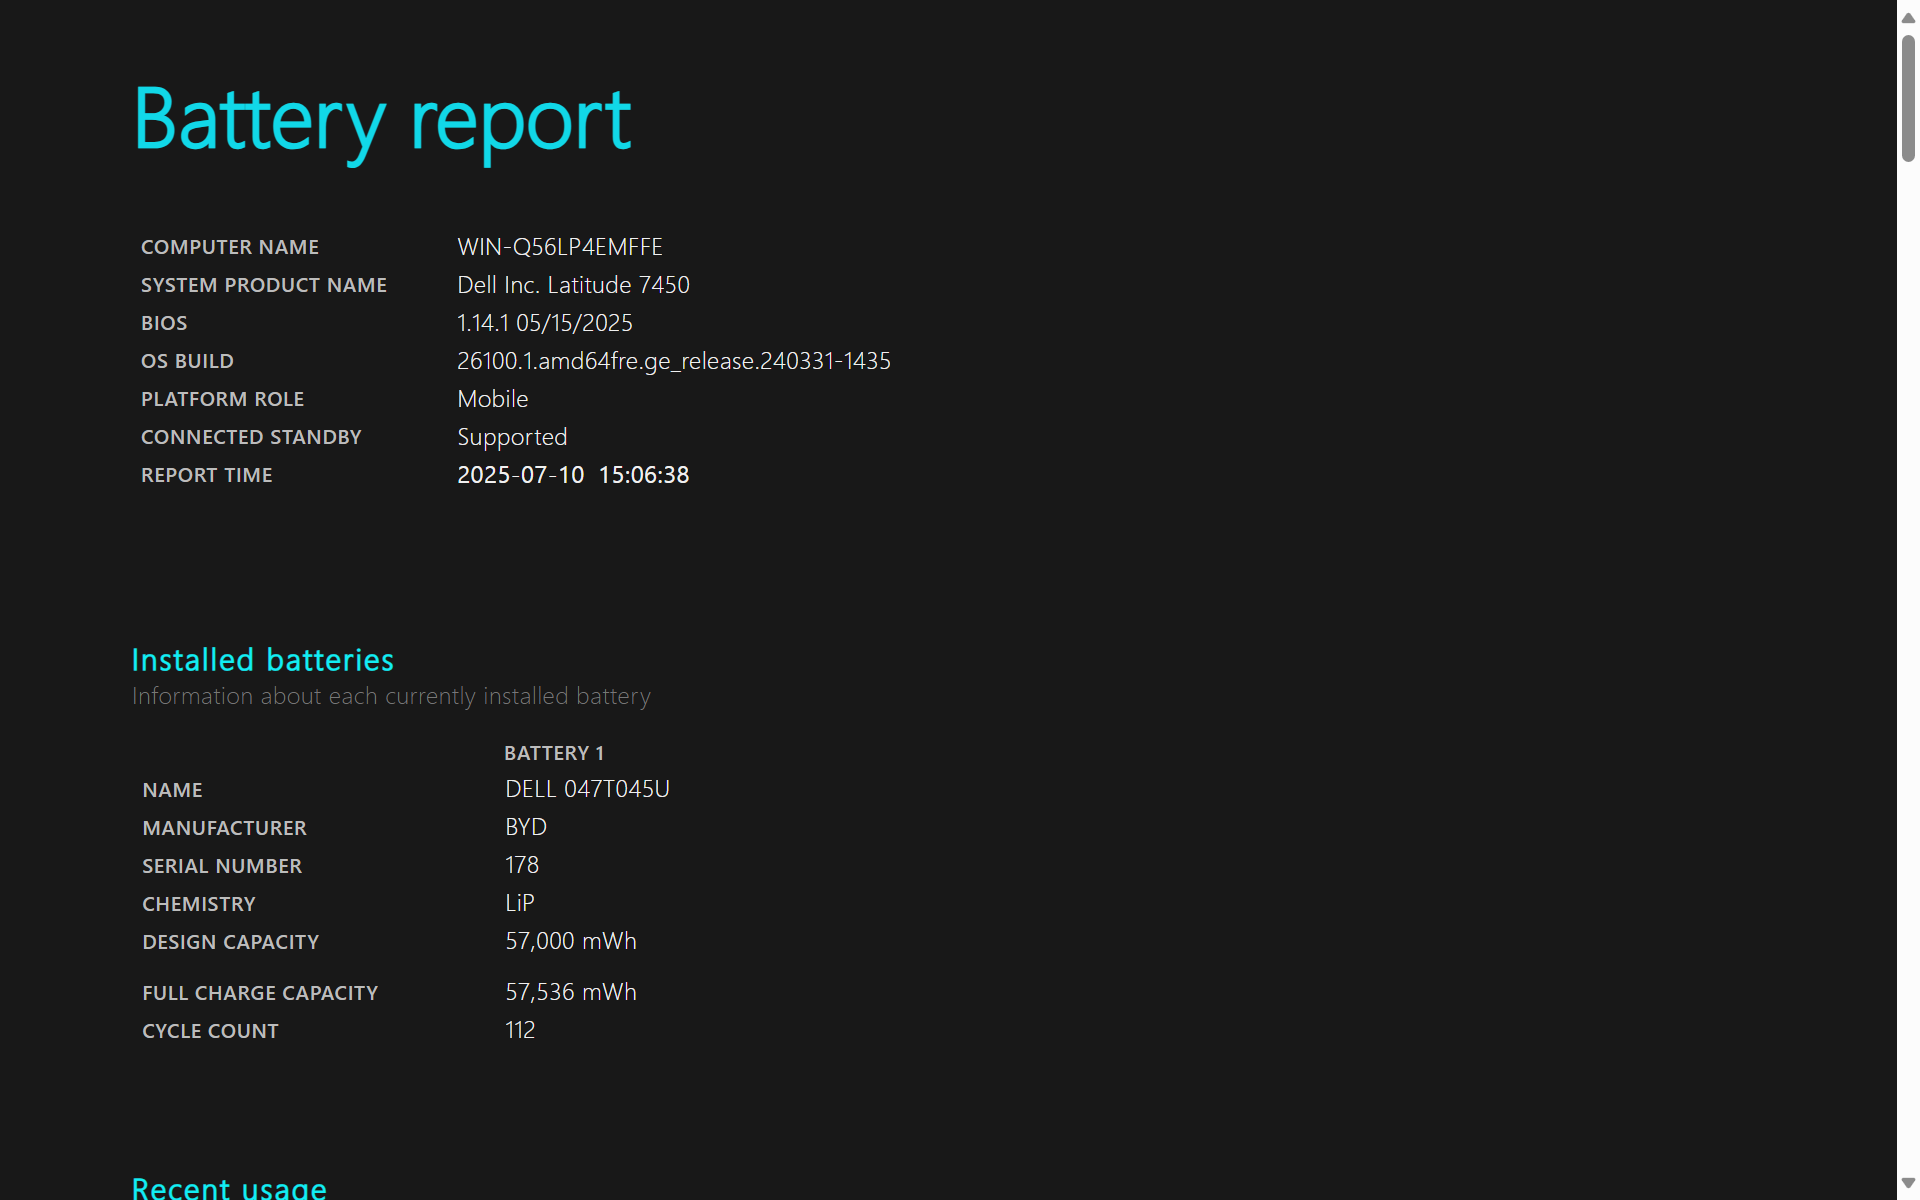Click the full charge capacity 57,536 mWh

(570, 992)
